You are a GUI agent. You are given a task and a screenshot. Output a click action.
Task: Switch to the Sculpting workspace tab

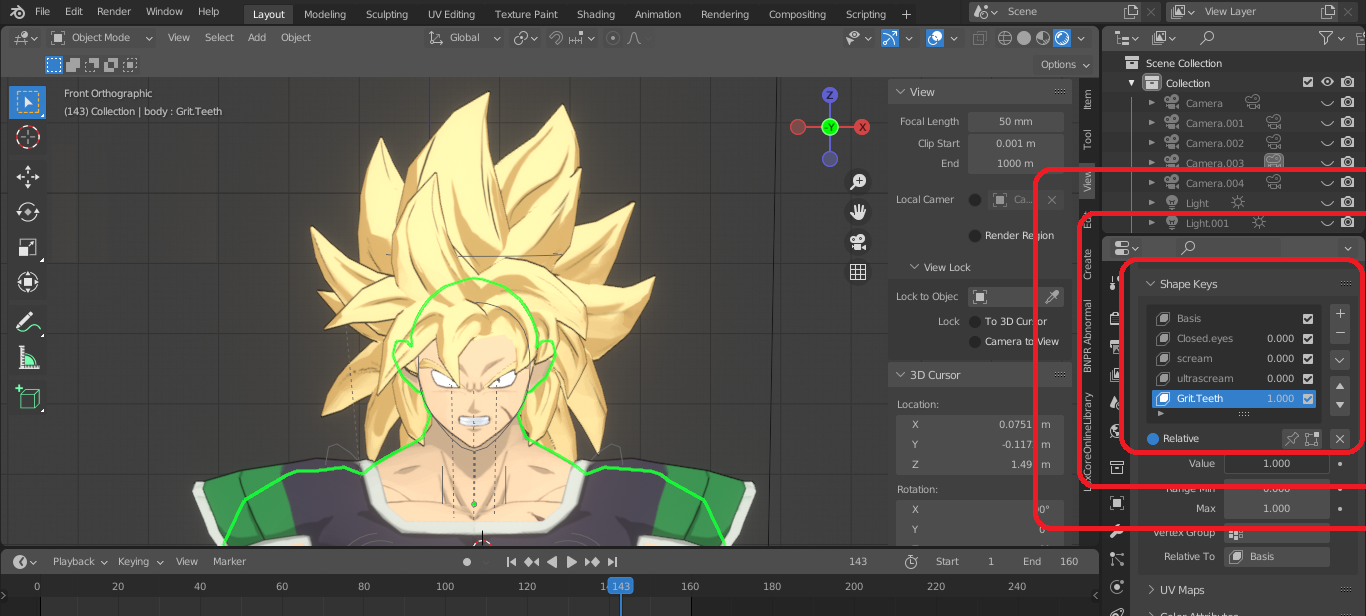pyautogui.click(x=387, y=14)
